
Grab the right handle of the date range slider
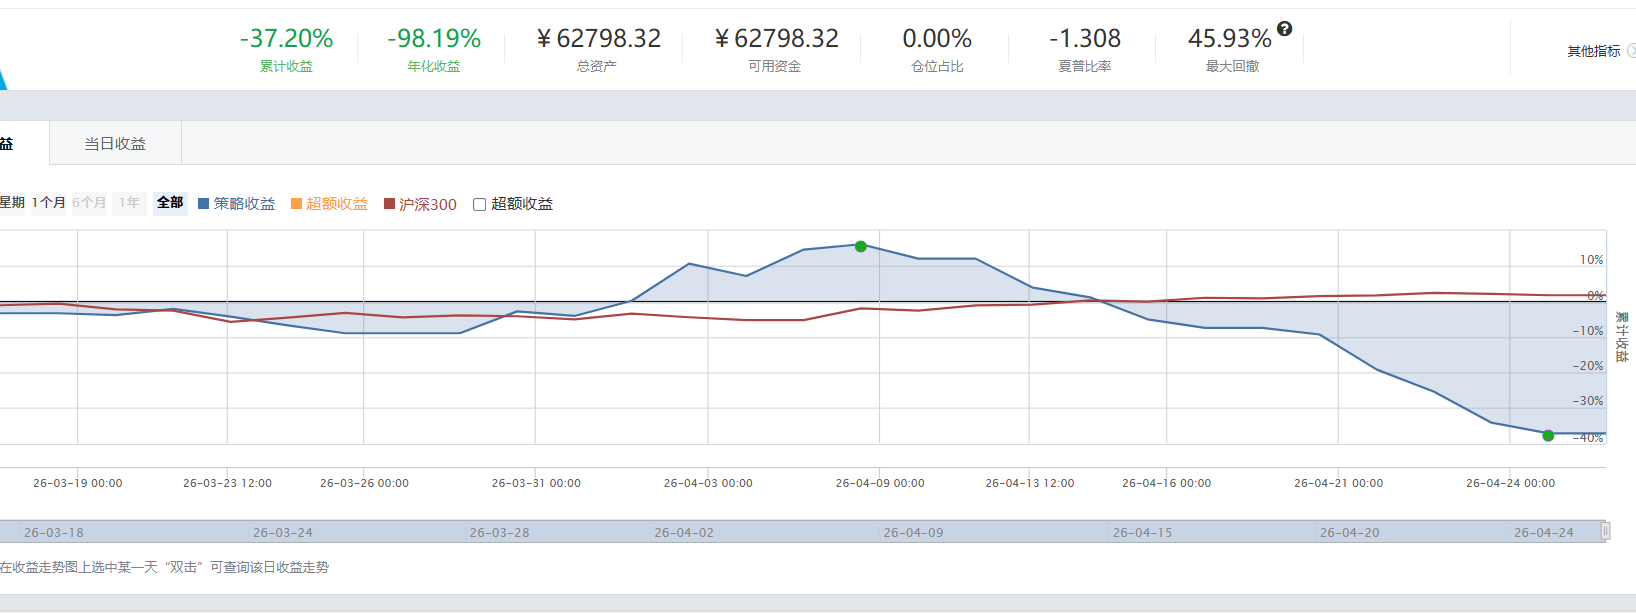coord(1606,531)
